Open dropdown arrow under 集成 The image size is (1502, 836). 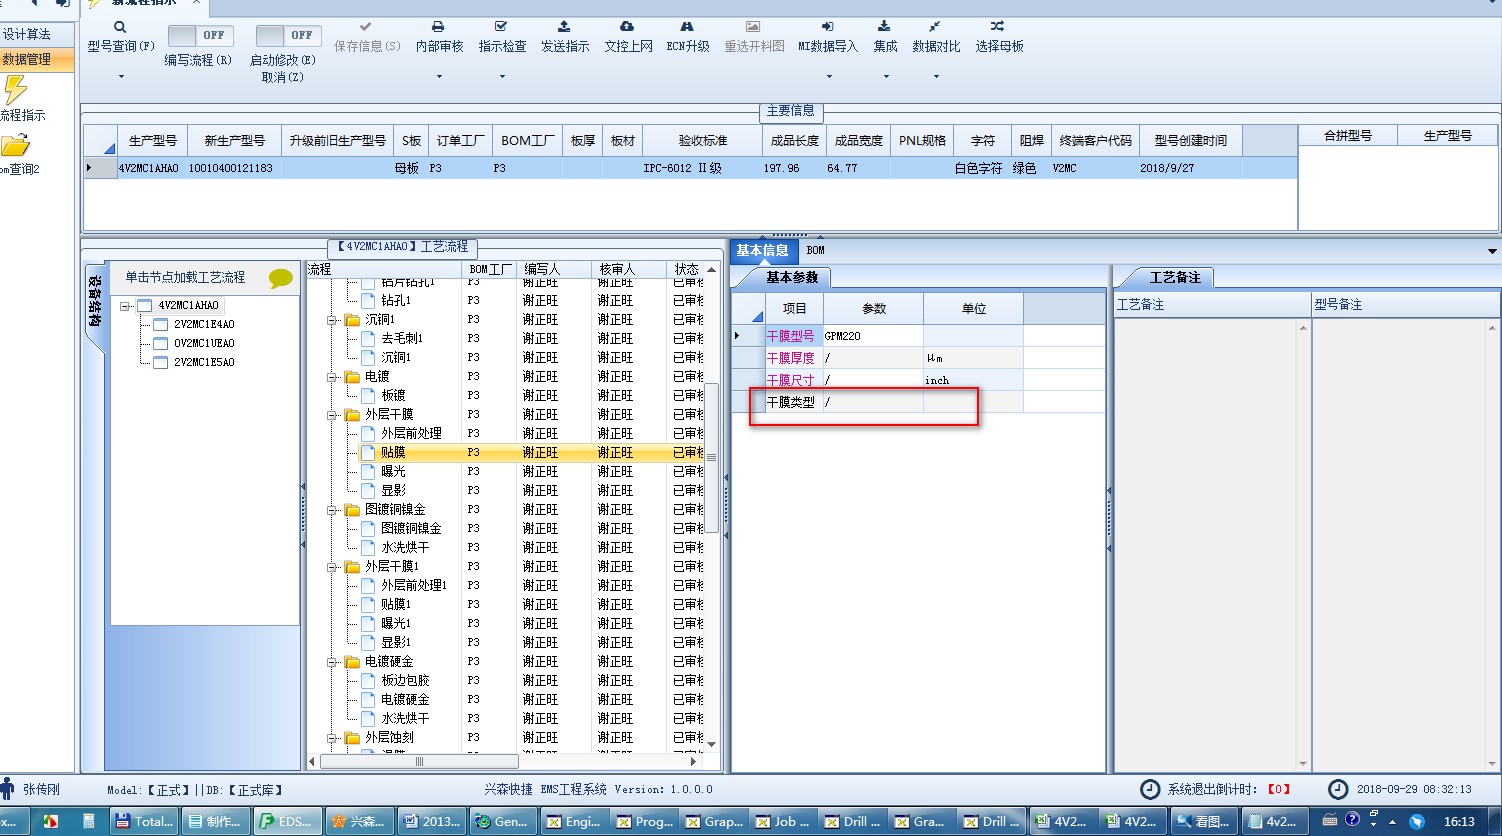pos(885,77)
